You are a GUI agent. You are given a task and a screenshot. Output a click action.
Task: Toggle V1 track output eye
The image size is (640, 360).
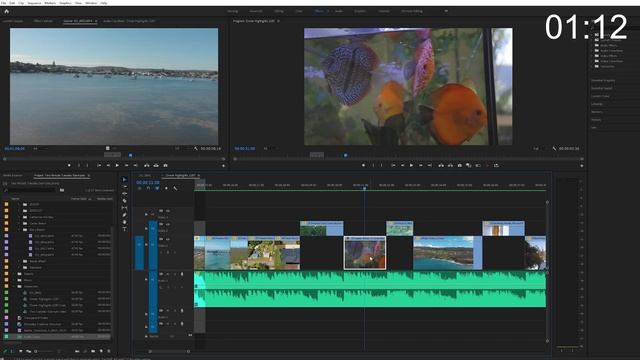click(x=168, y=239)
